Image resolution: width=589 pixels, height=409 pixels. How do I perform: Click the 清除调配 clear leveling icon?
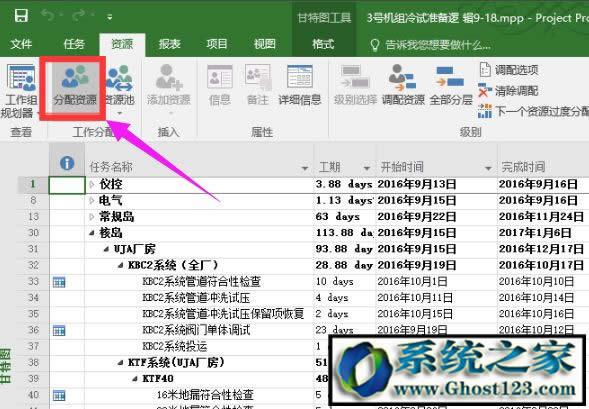(x=508, y=91)
